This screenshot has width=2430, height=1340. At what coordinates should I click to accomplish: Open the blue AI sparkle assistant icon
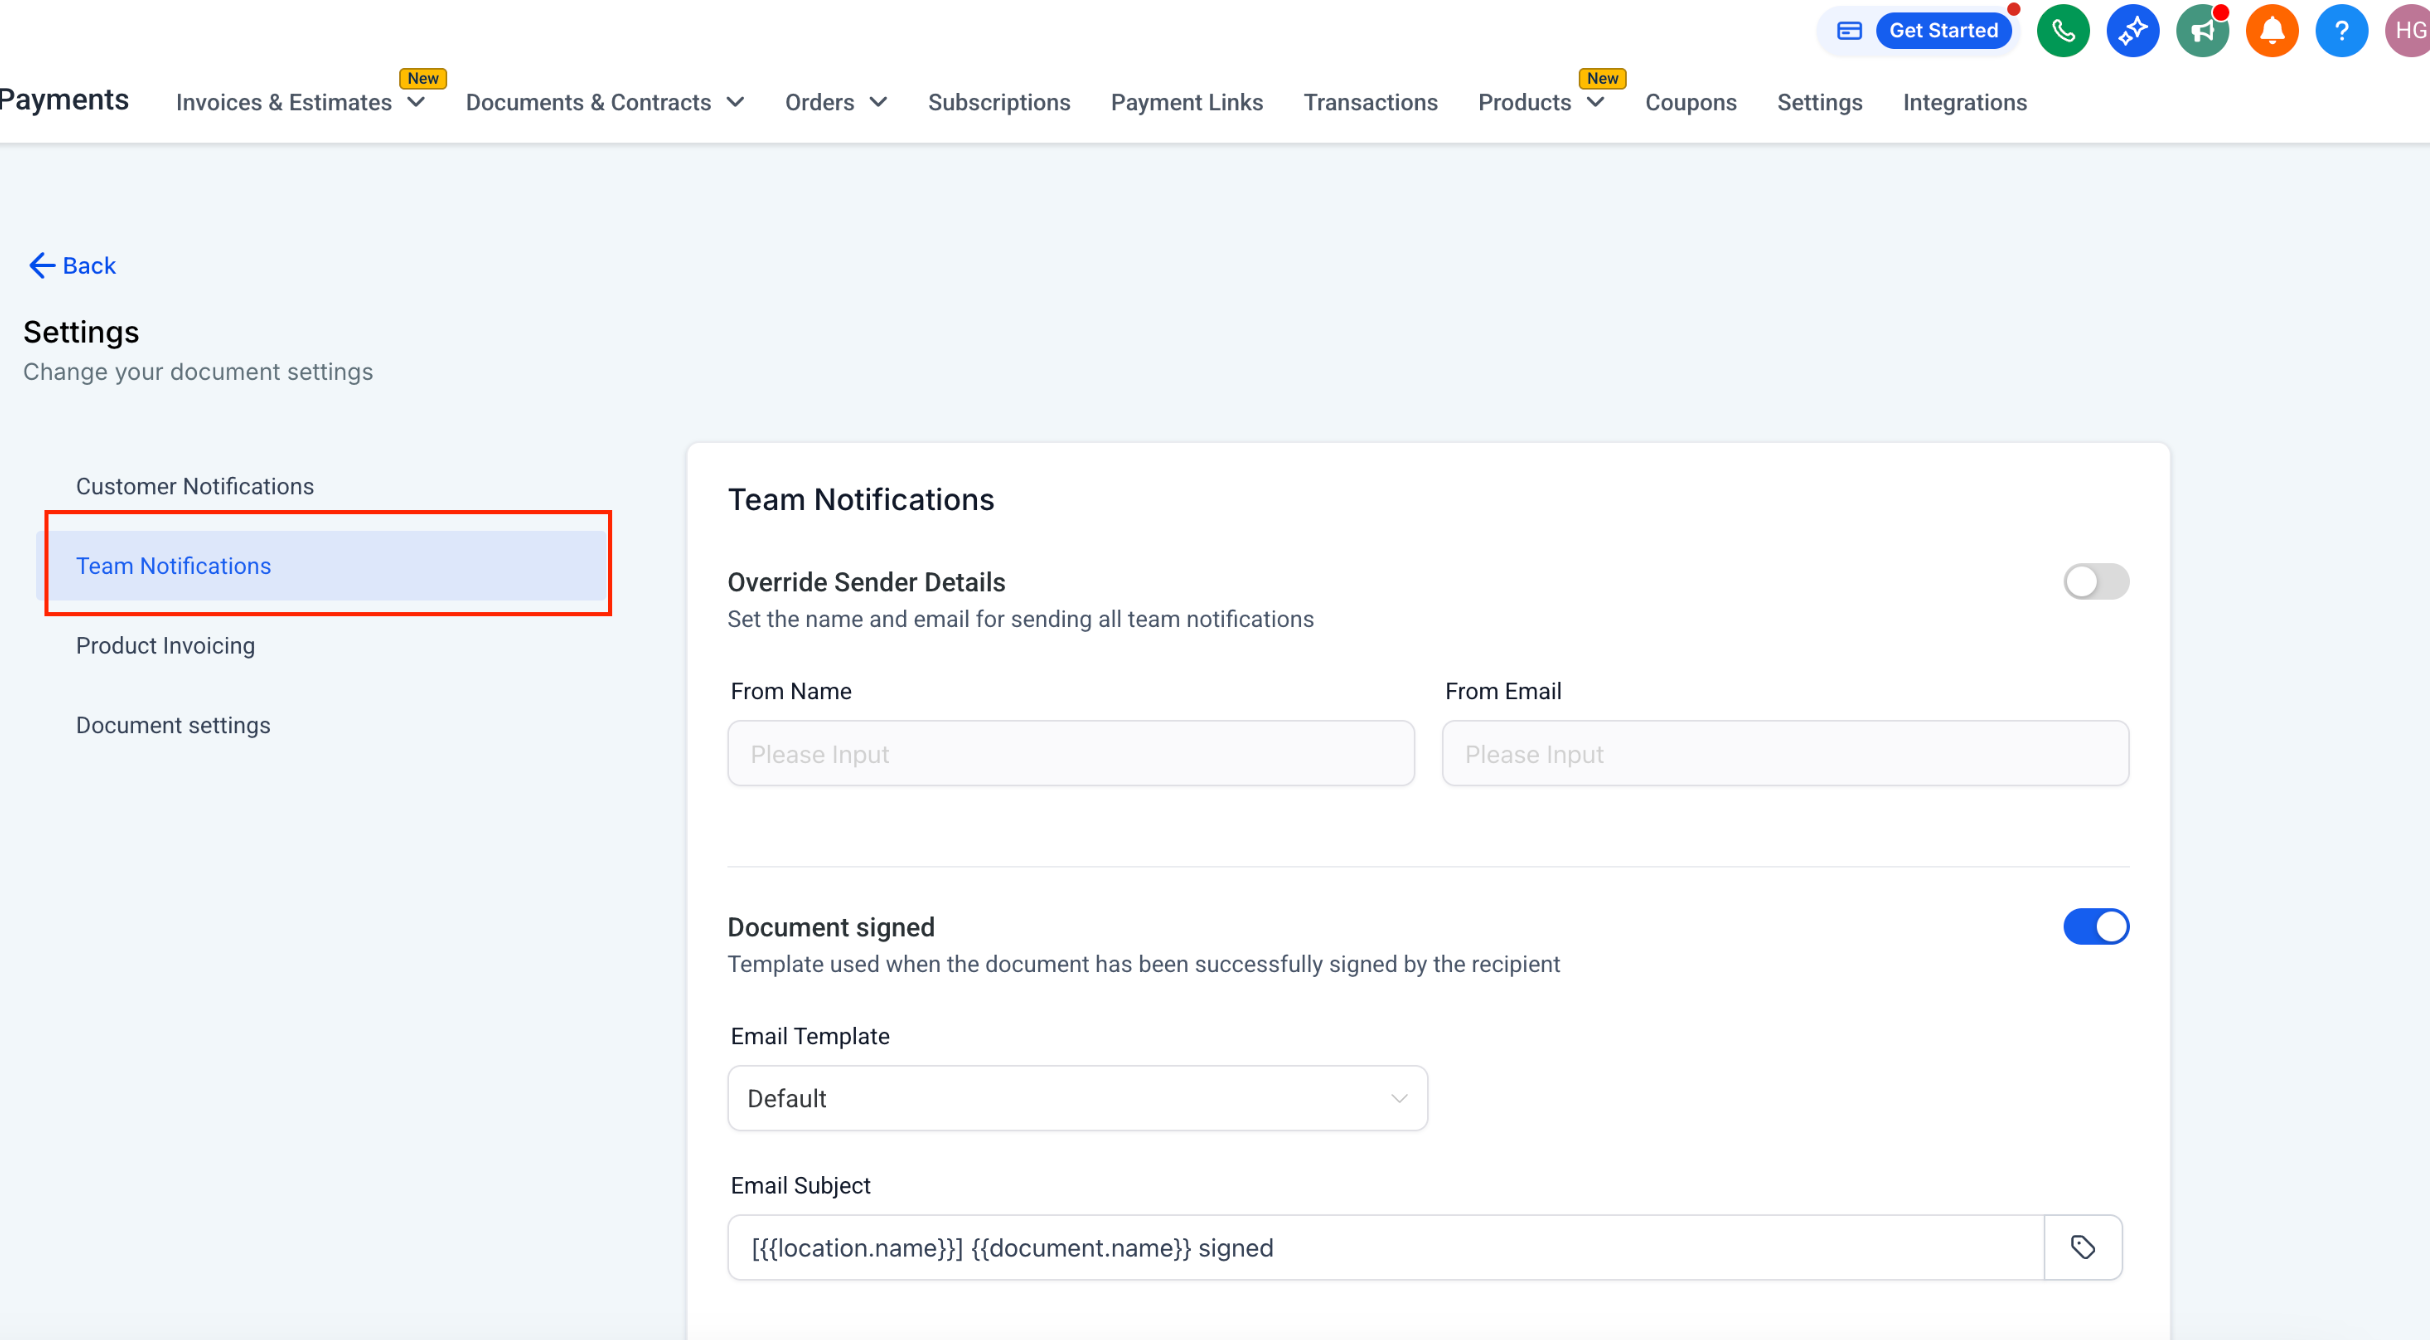(2132, 31)
